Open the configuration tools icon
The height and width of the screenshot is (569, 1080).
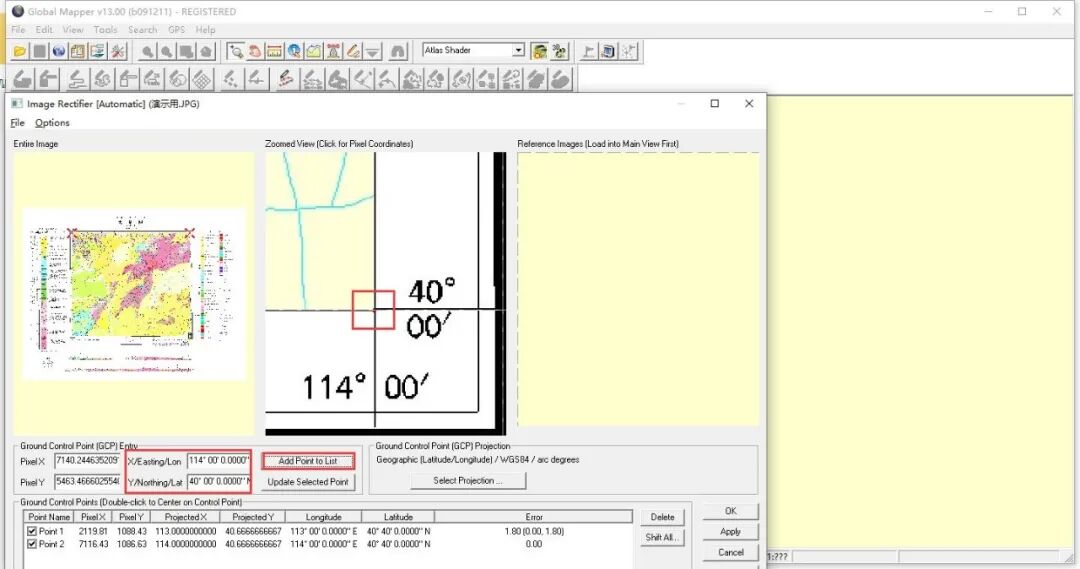(x=118, y=51)
